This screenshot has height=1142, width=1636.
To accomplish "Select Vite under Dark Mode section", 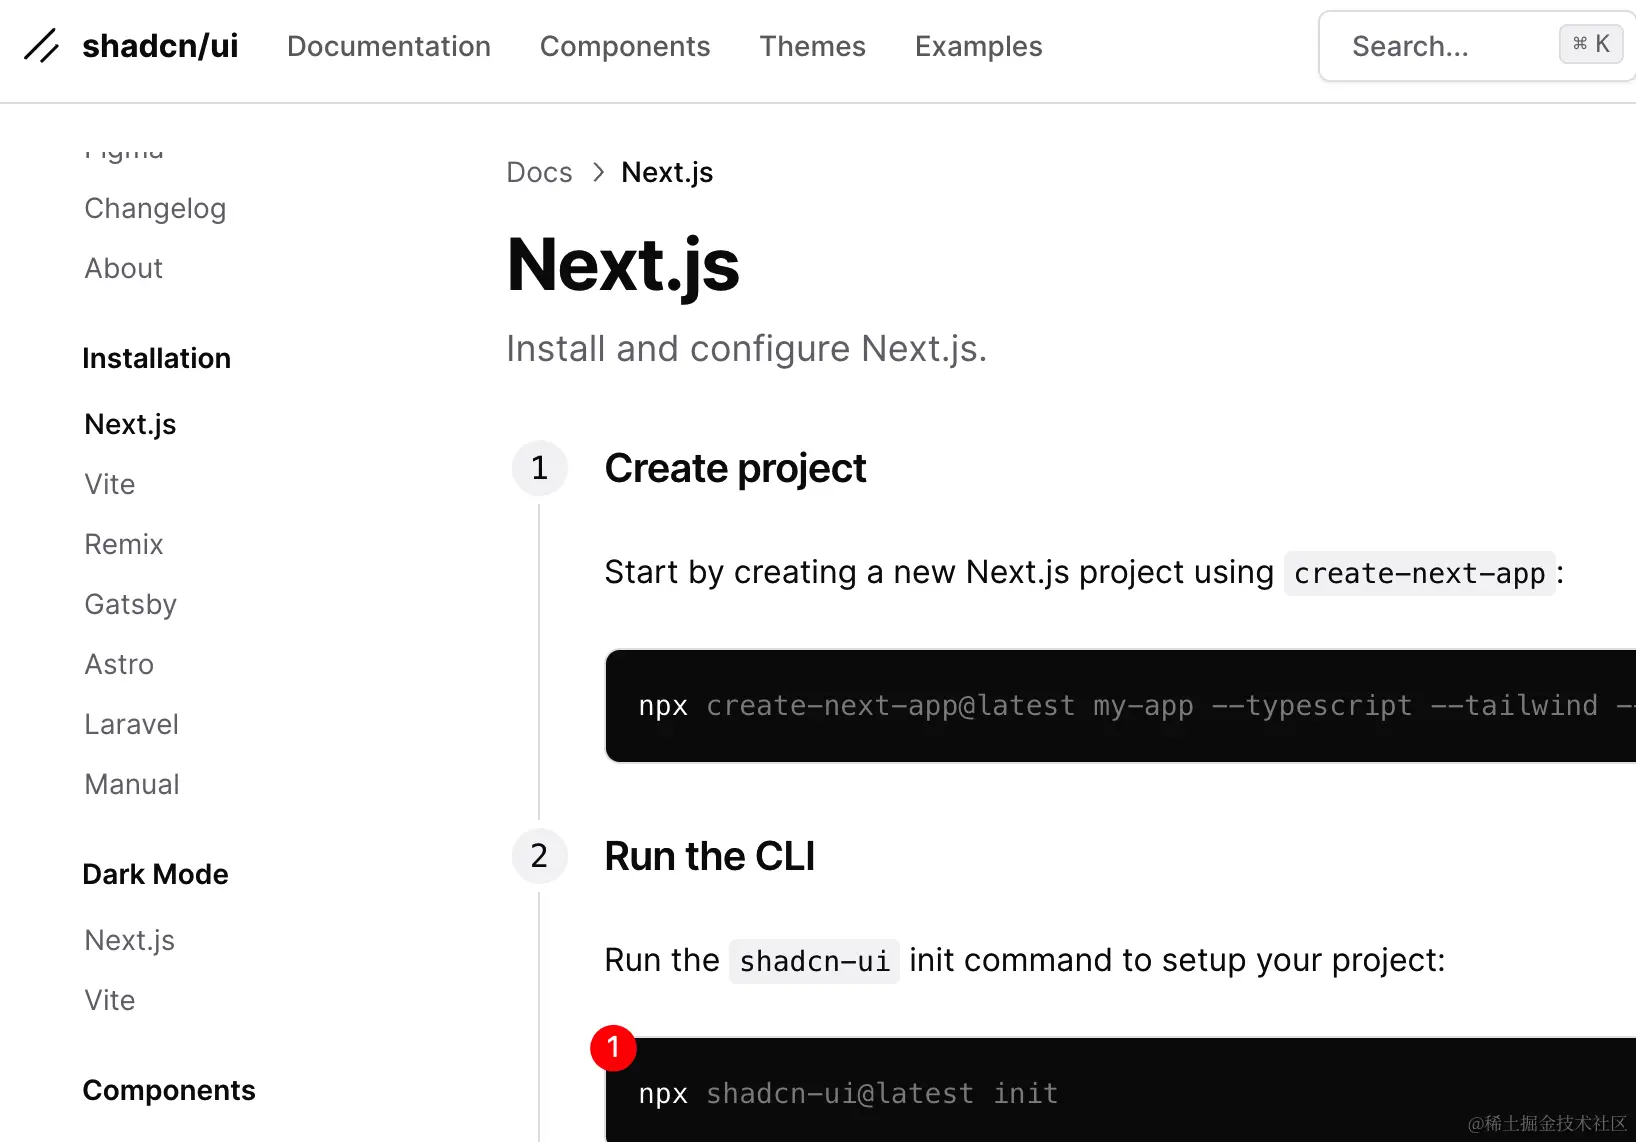I will [x=110, y=1000].
